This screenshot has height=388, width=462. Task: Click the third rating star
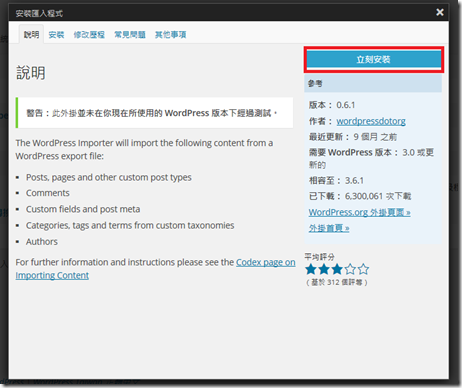[x=337, y=269]
